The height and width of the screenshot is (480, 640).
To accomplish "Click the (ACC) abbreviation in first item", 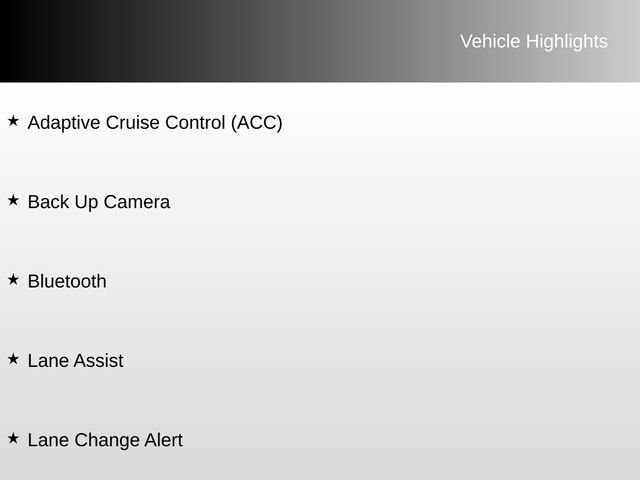I will 257,123.
